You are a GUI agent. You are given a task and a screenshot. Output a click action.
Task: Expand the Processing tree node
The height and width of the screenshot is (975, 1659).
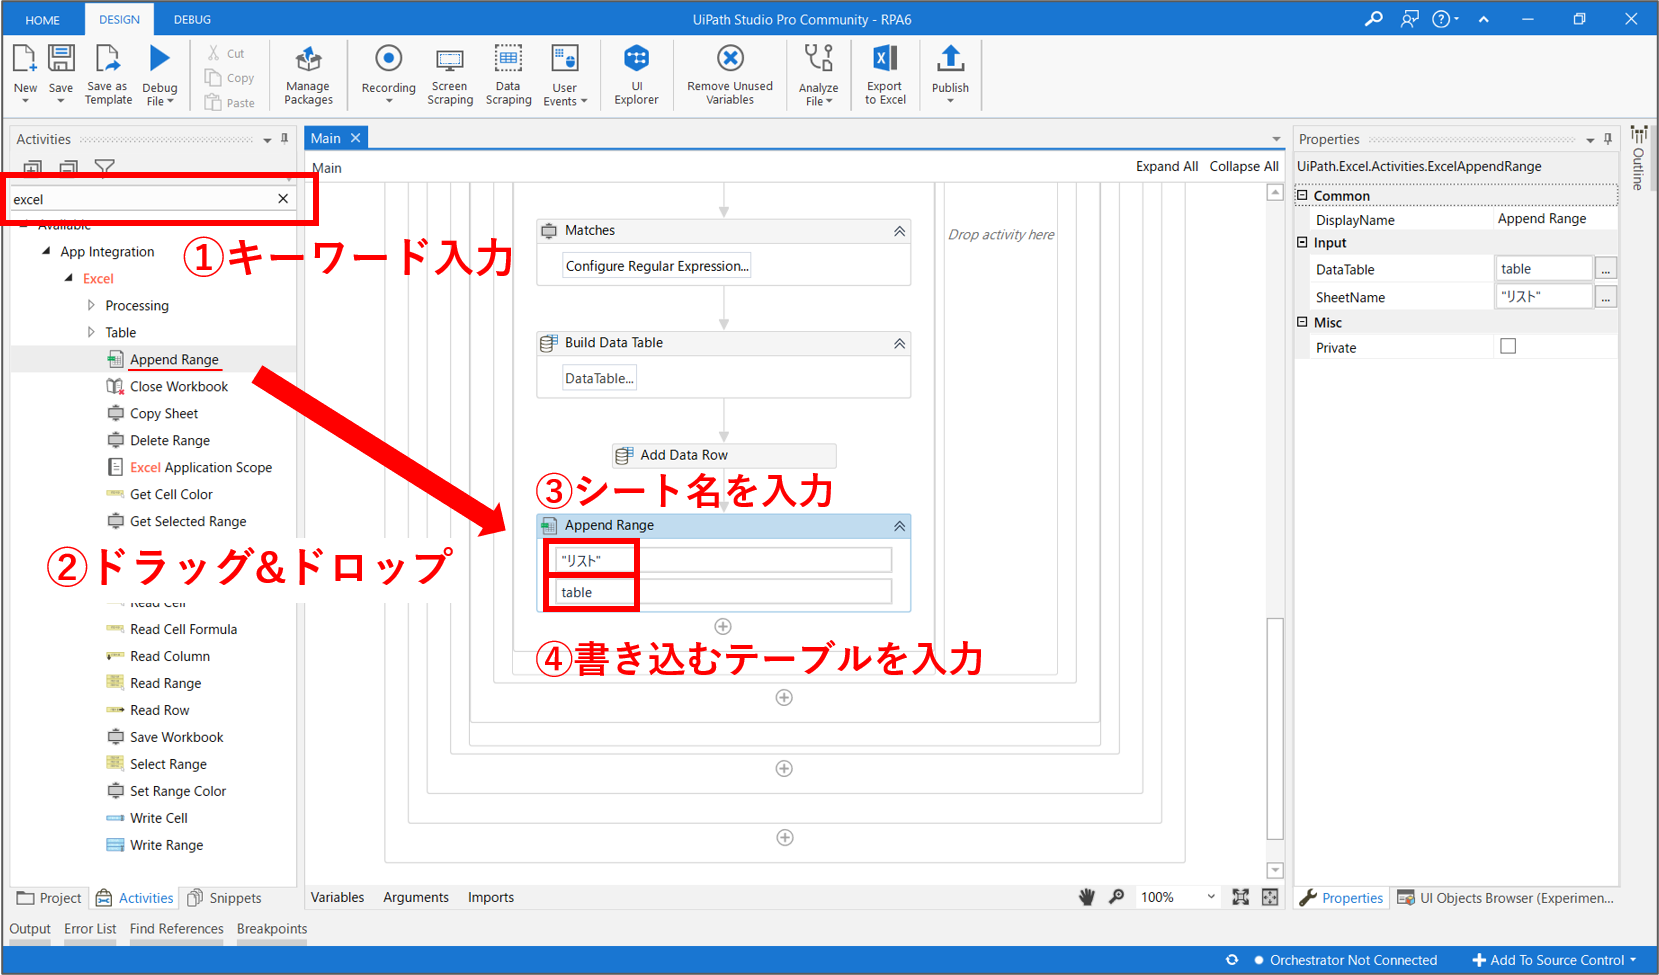[x=91, y=306]
